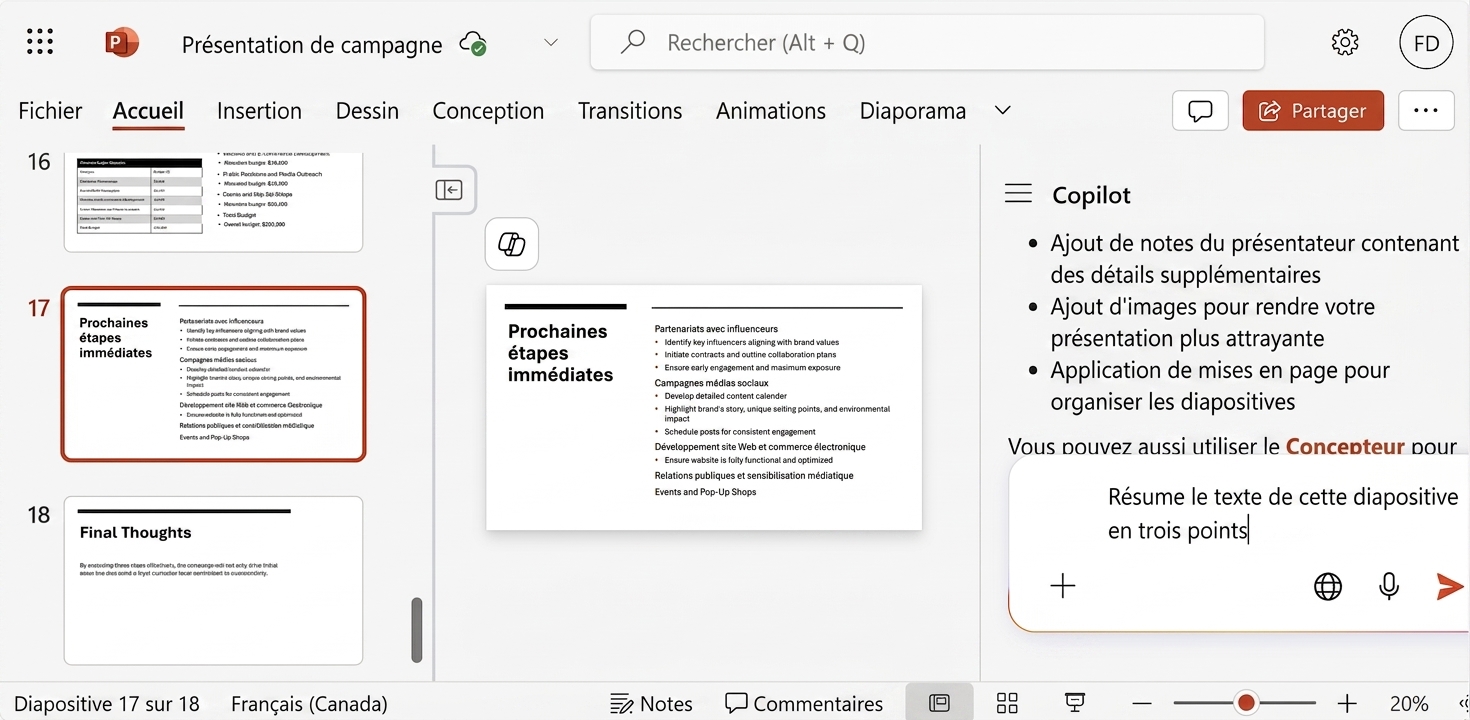The image size is (1470, 720).
Task: Change the Français (Canada) language
Action: pos(309,704)
